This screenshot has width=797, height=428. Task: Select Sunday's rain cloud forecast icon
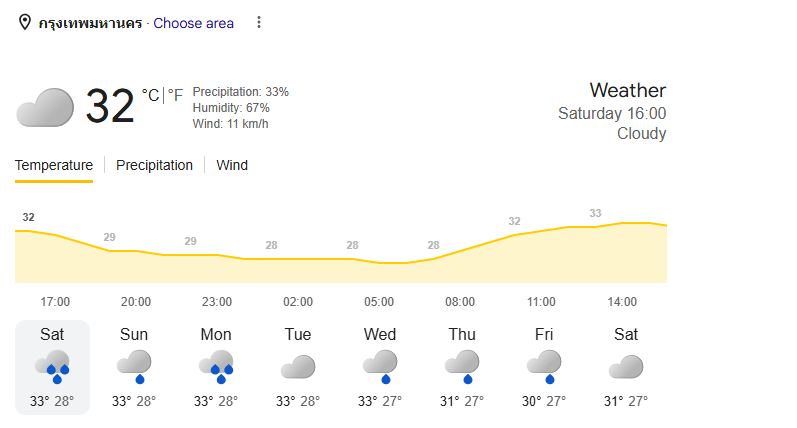(x=134, y=366)
